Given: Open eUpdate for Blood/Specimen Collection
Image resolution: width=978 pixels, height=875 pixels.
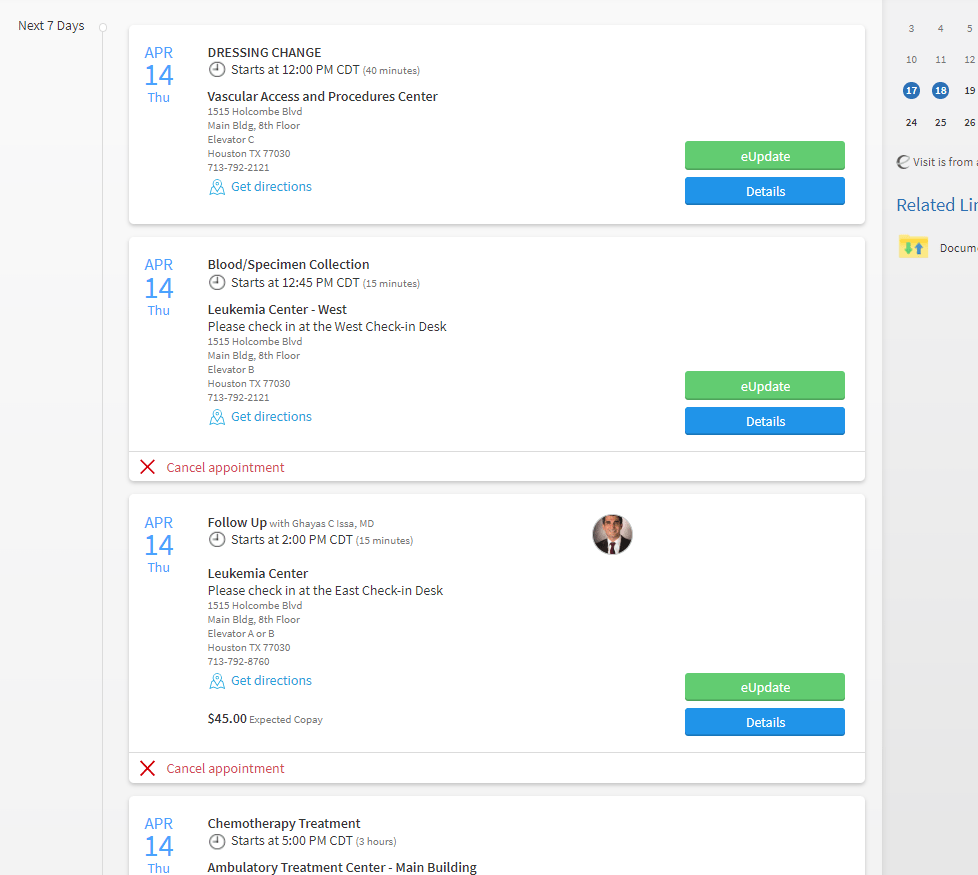Looking at the screenshot, I should 765,386.
